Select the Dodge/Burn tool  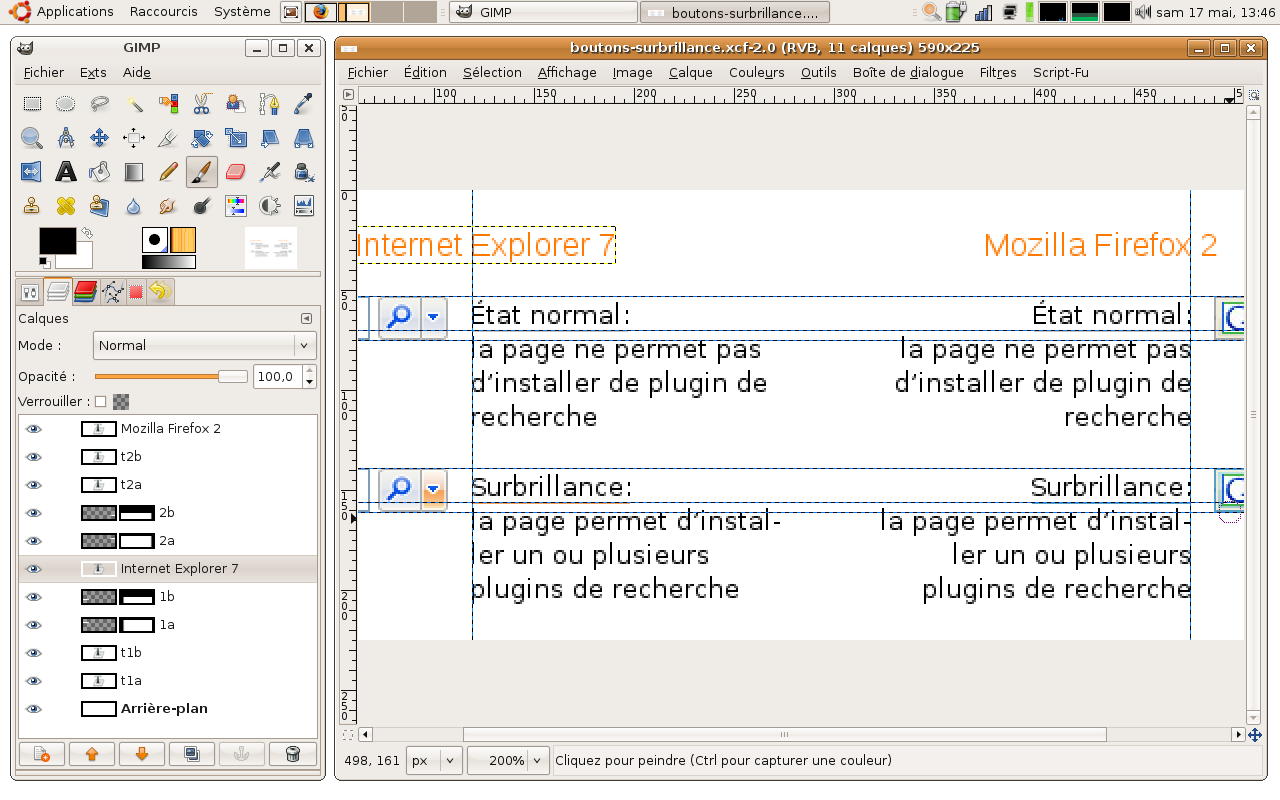coord(202,206)
